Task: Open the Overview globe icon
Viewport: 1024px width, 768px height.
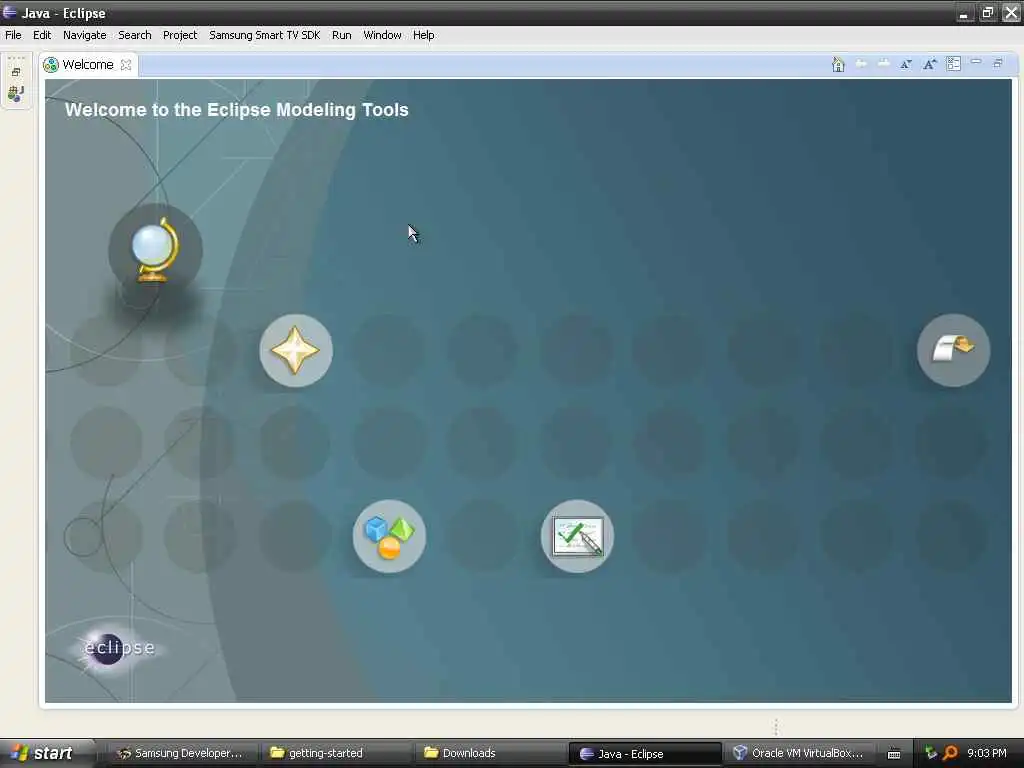Action: coord(155,250)
